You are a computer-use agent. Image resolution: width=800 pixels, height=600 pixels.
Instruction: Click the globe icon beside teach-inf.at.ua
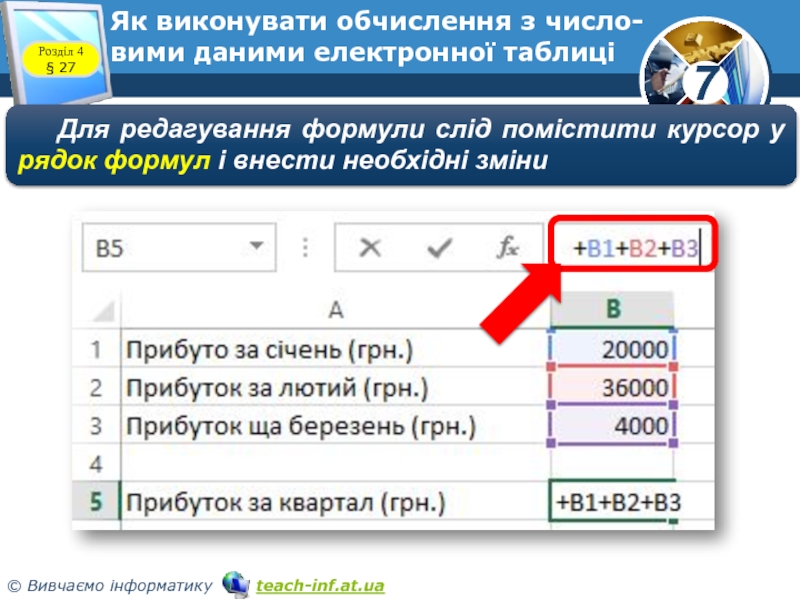pyautogui.click(x=235, y=584)
